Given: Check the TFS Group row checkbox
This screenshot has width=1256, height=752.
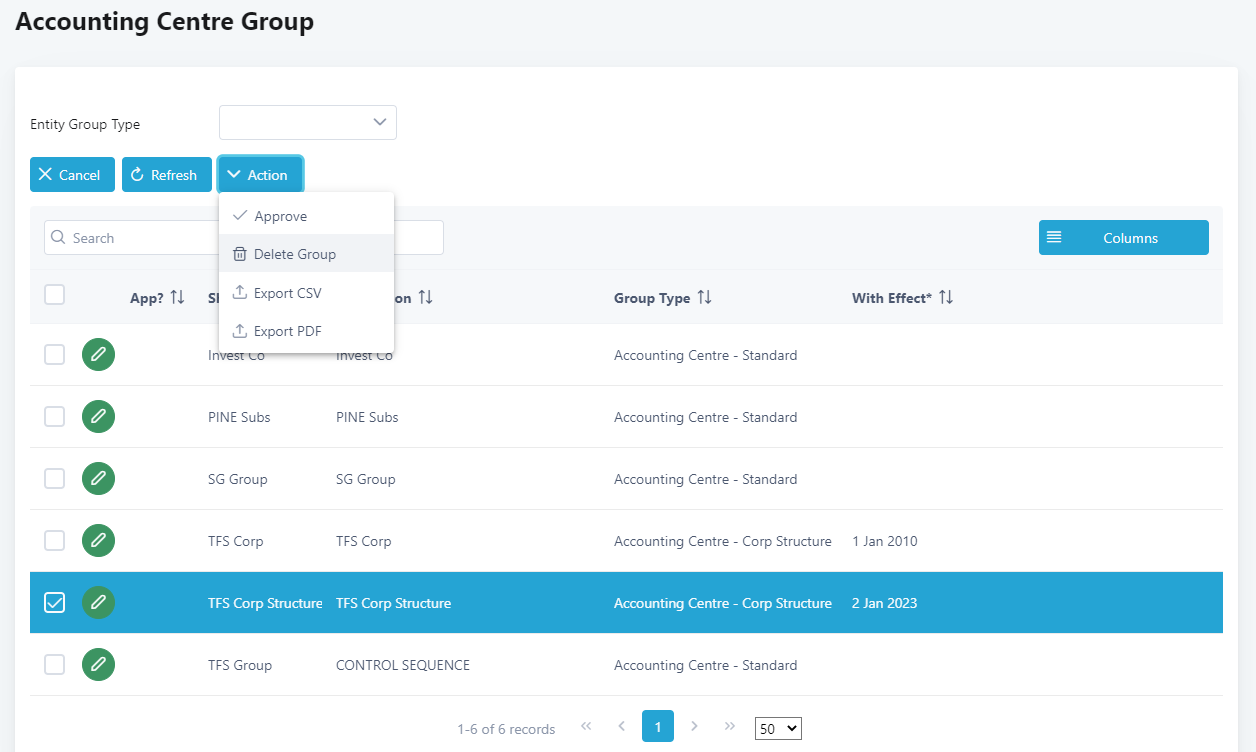Looking at the screenshot, I should coord(55,665).
